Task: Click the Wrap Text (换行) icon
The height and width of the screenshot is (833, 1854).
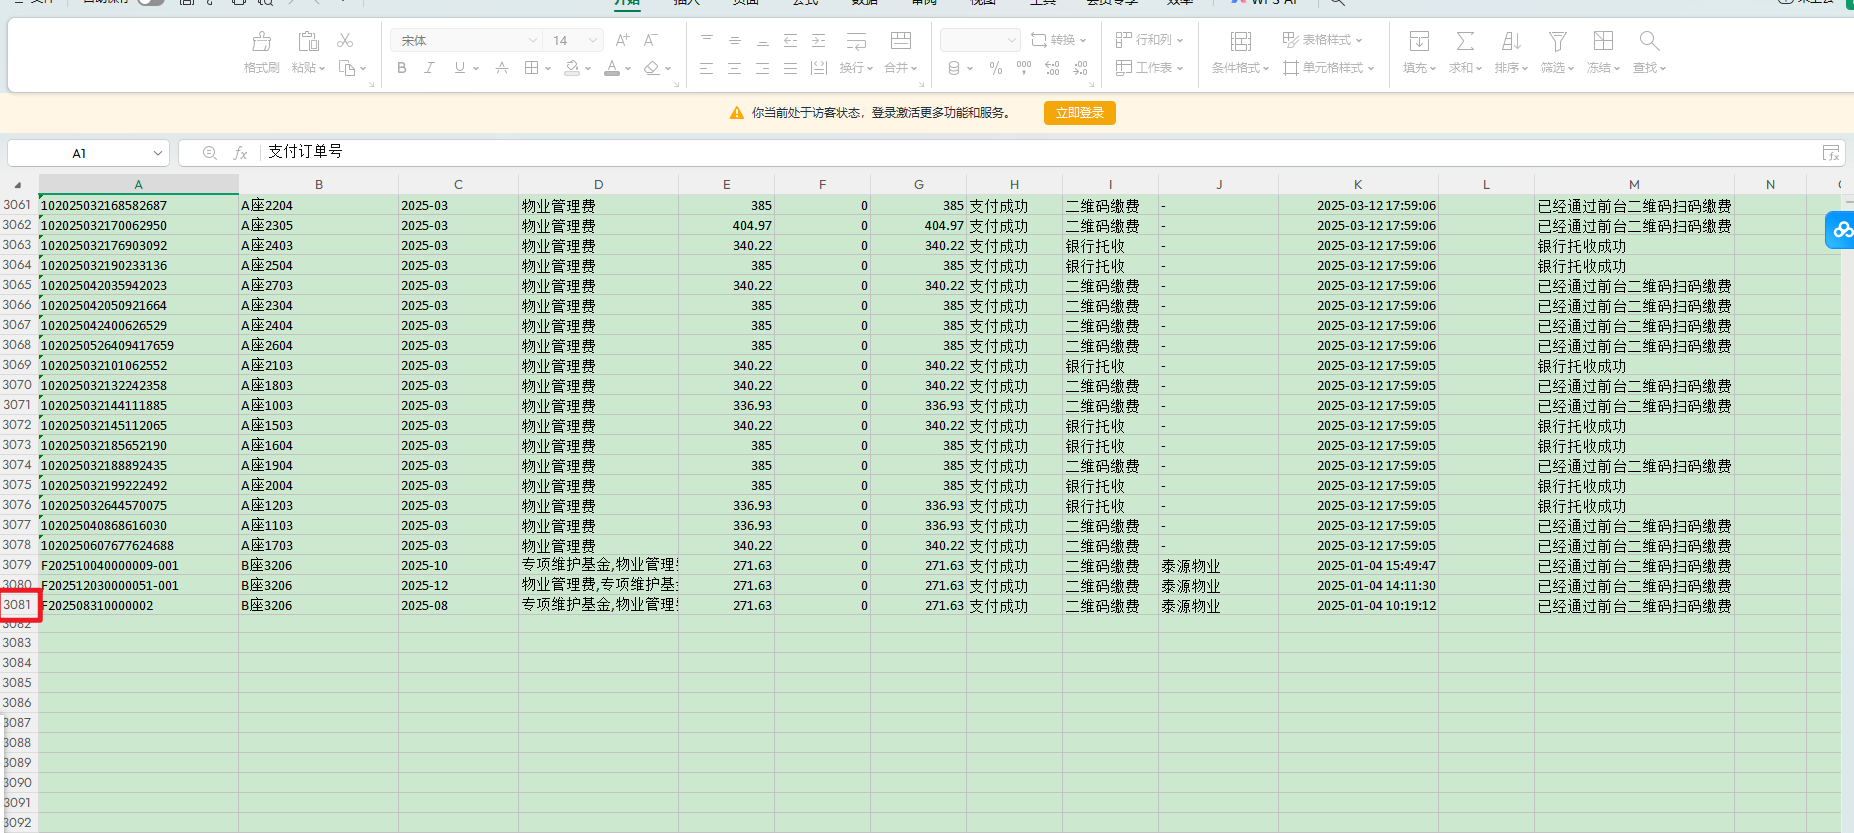Action: tap(857, 41)
